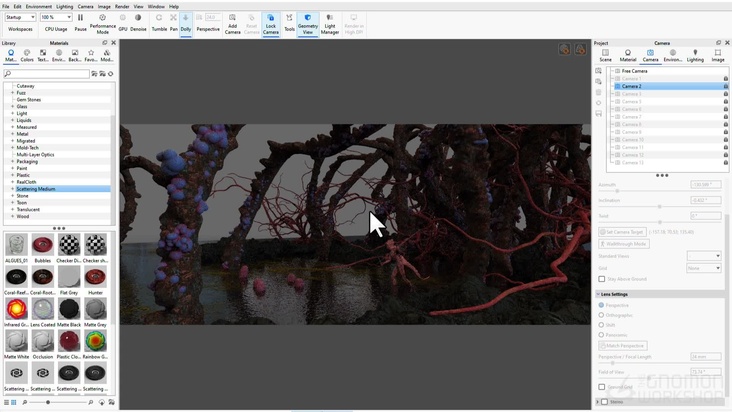Click the Pause render toolbar icon
The width and height of the screenshot is (732, 412).
pos(80,18)
